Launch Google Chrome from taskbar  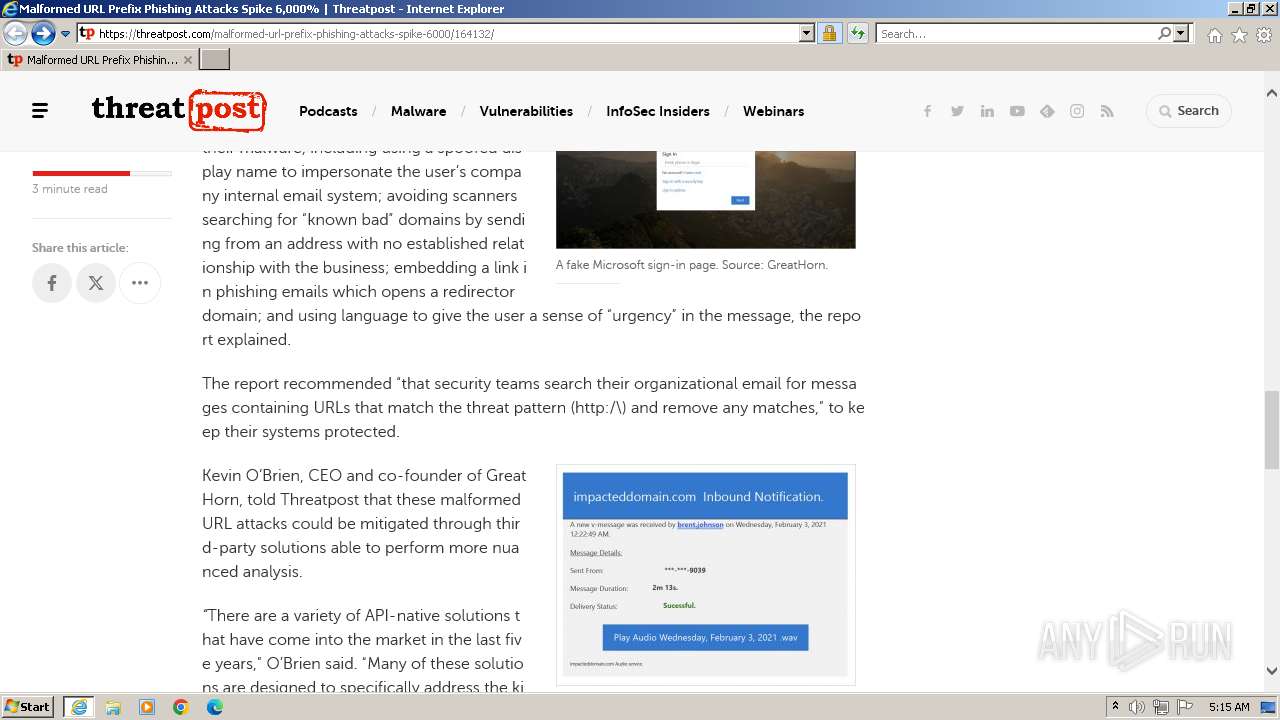(x=181, y=707)
